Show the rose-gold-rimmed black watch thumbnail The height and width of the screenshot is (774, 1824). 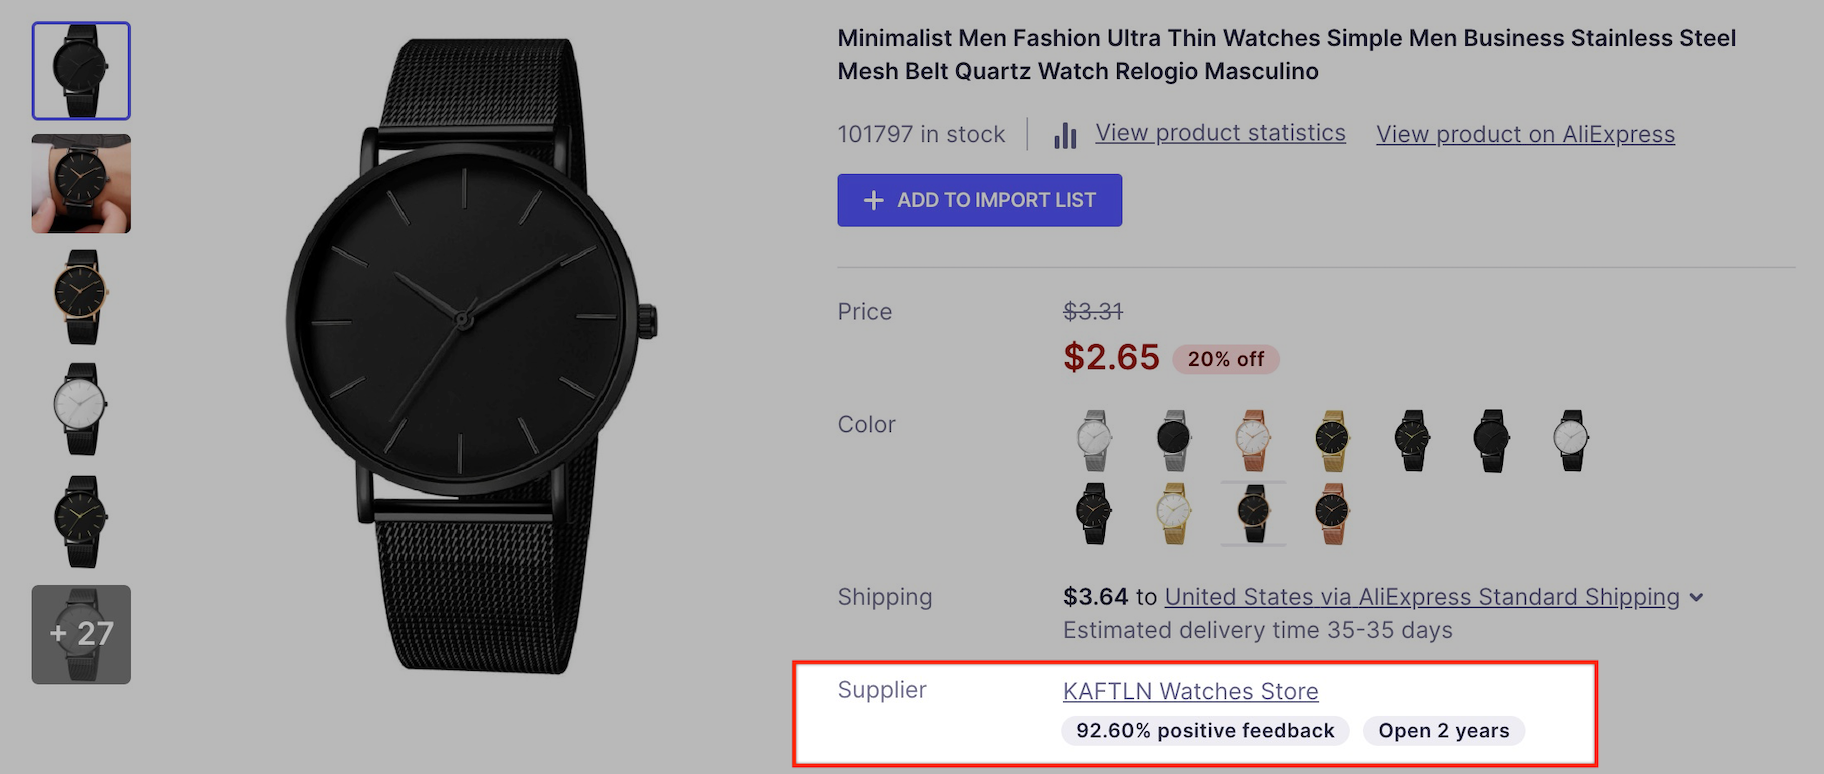[x=81, y=297]
